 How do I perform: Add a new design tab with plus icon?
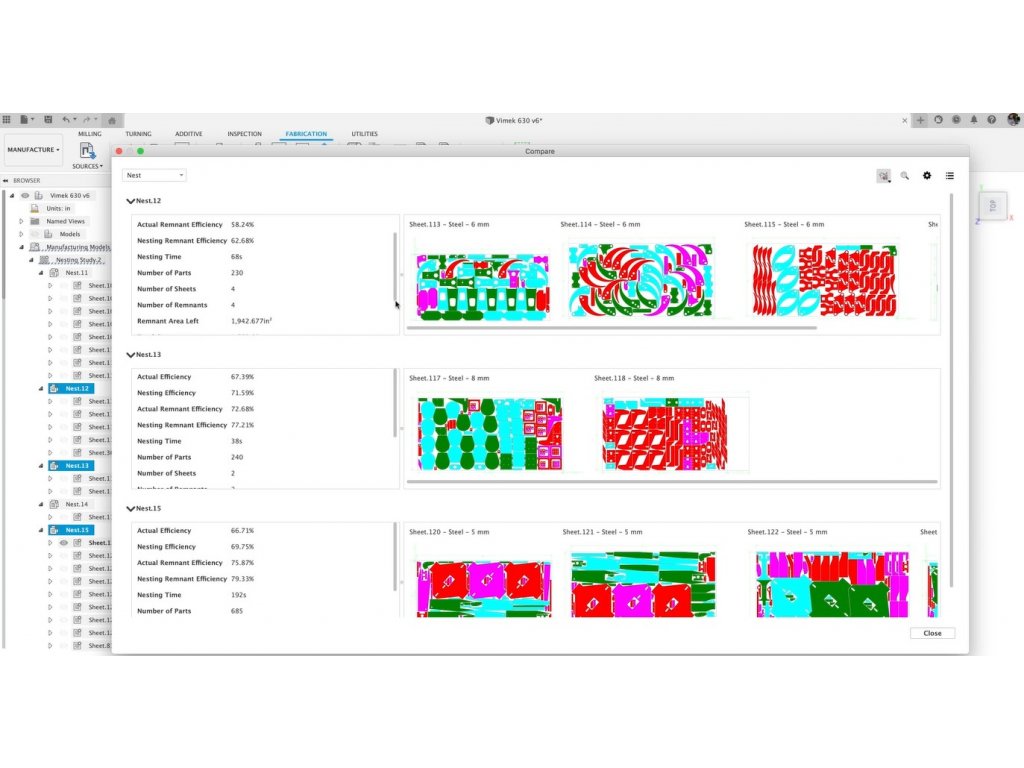pyautogui.click(x=920, y=120)
